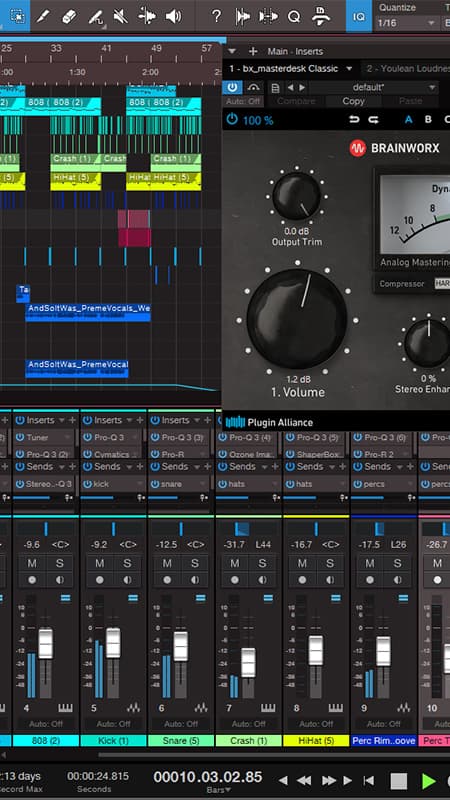Image resolution: width=450 pixels, height=800 pixels.
Task: Switch to Youlean Loudness plugin tab
Action: [x=407, y=68]
